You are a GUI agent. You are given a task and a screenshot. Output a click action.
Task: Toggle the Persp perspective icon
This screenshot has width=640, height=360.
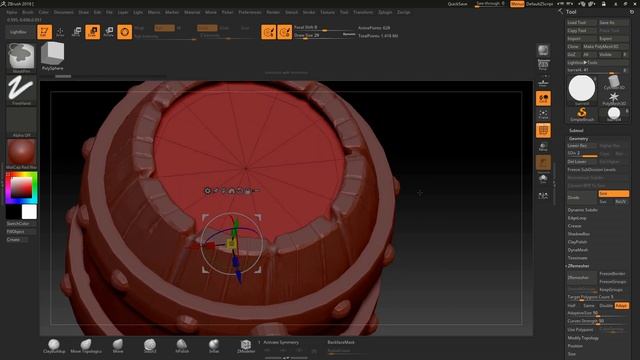click(543, 66)
